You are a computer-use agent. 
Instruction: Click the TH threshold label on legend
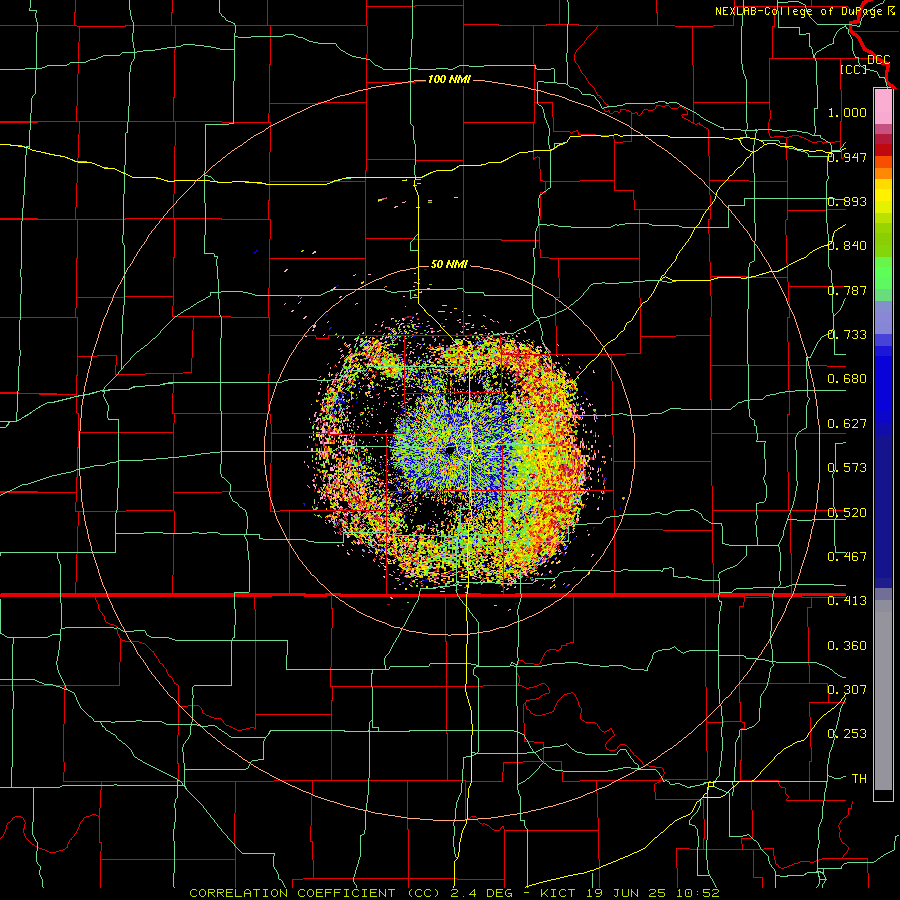pos(859,779)
